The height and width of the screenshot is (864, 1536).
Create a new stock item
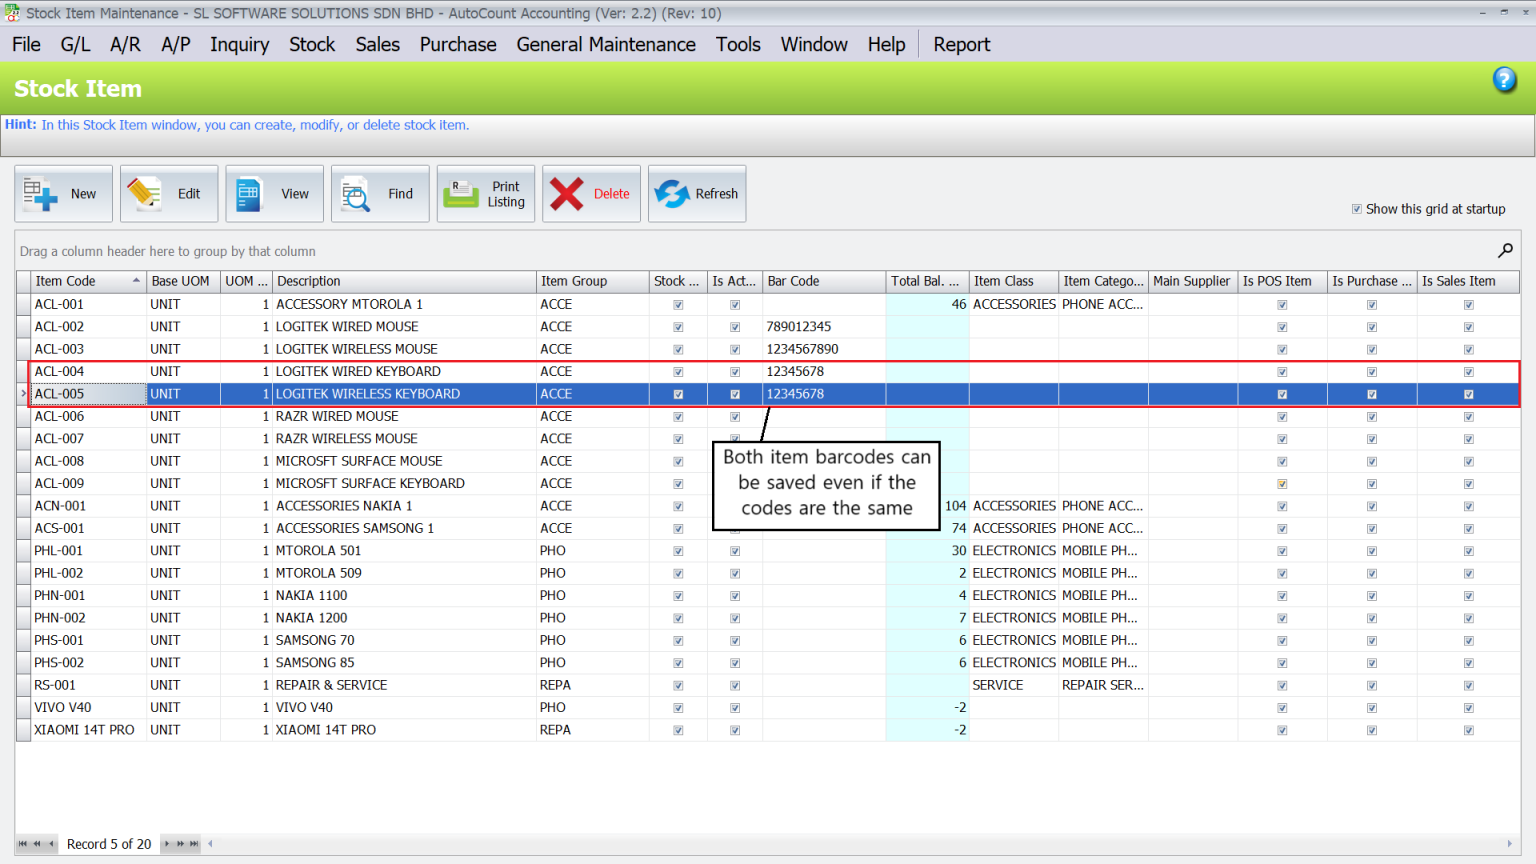coord(63,193)
